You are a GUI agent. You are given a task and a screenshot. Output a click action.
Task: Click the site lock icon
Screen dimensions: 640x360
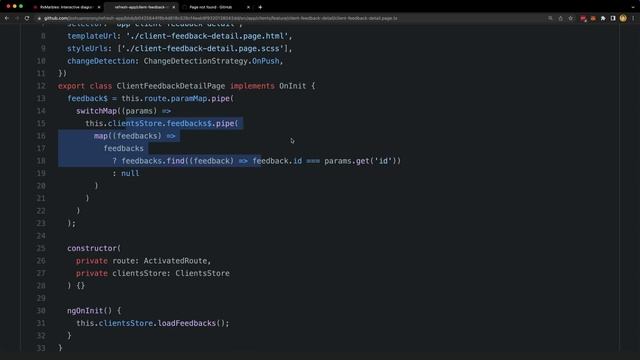40,18
